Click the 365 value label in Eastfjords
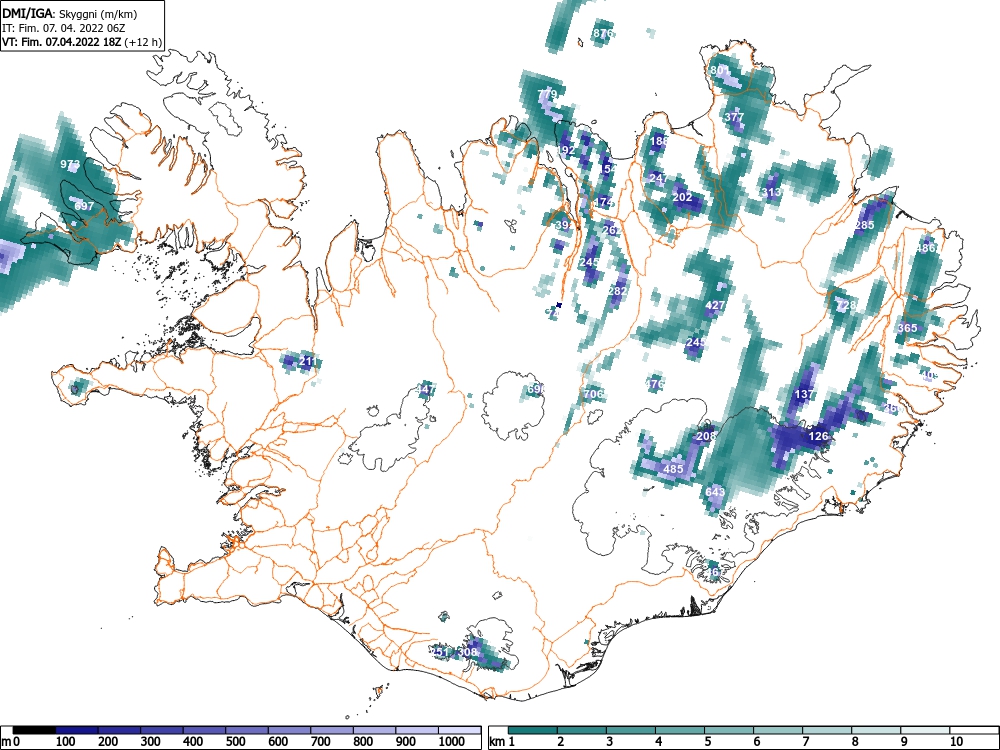 tap(907, 328)
